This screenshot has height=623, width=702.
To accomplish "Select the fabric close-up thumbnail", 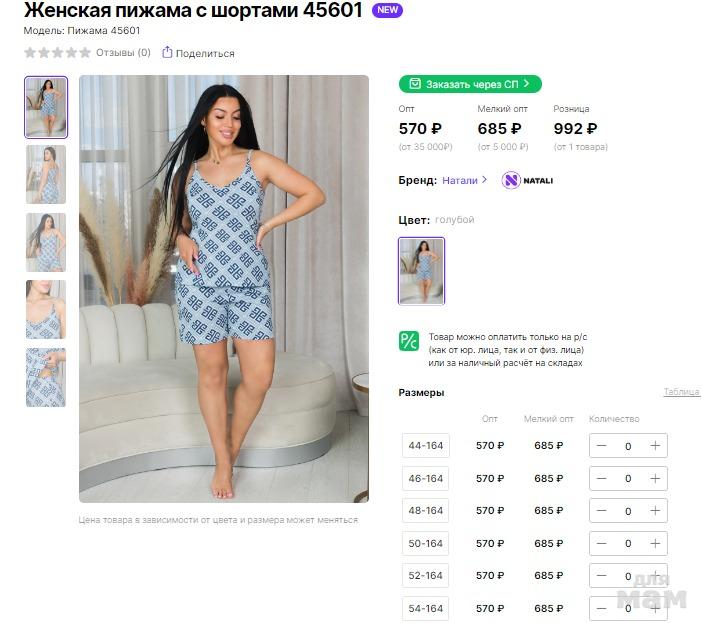I will pos(46,377).
